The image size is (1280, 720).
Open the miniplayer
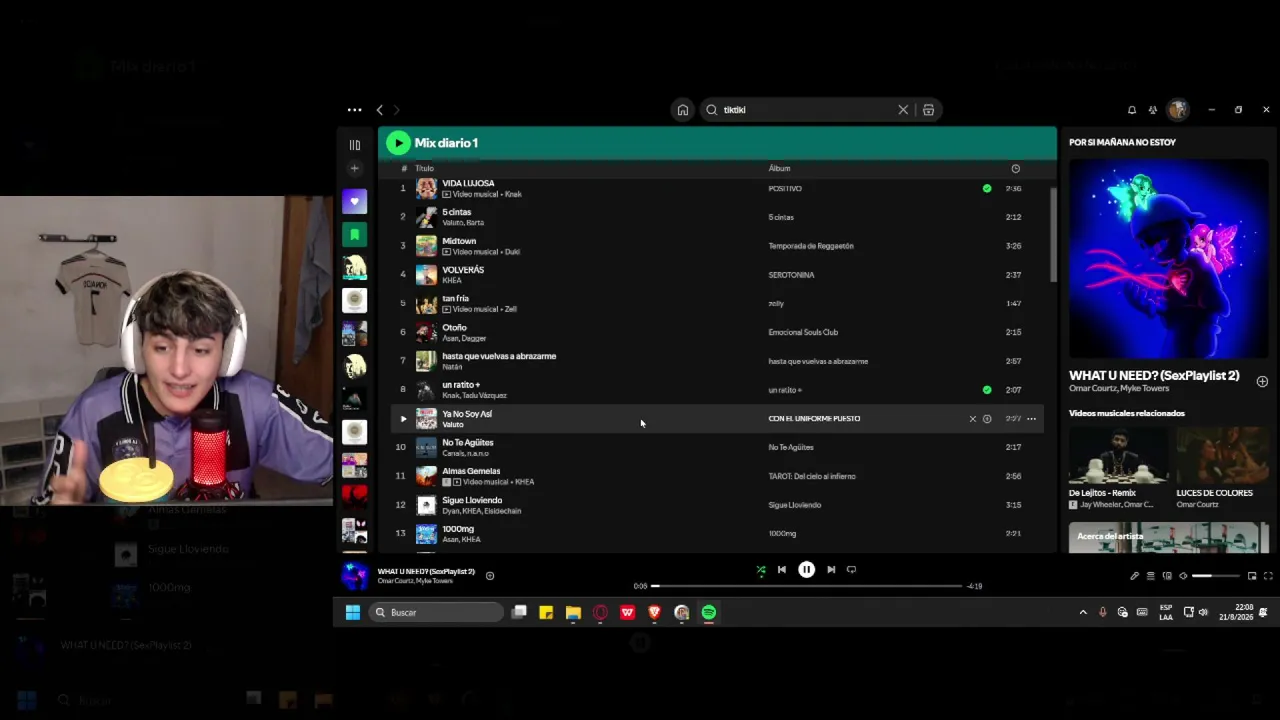click(1252, 576)
